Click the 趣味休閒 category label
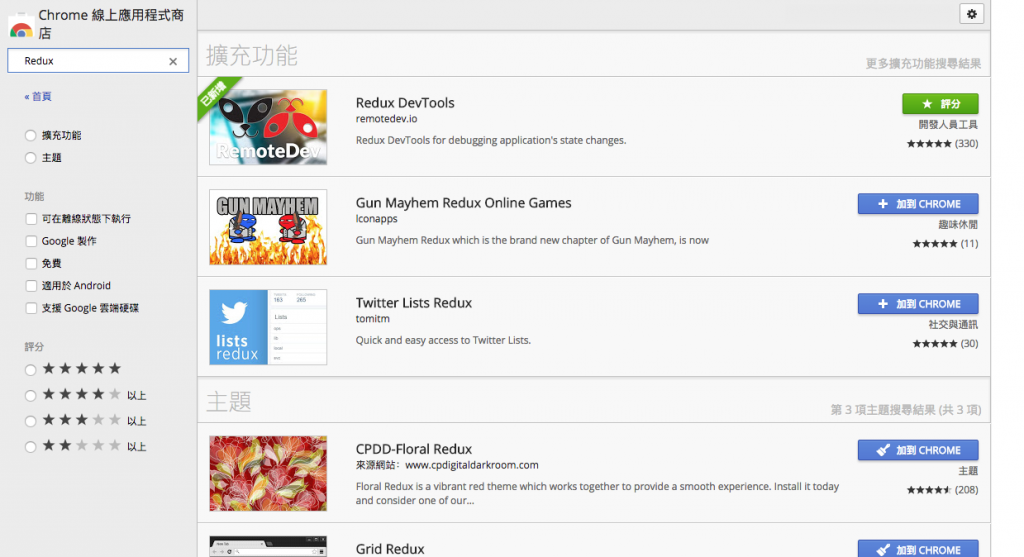This screenshot has width=1024, height=557. (958, 225)
